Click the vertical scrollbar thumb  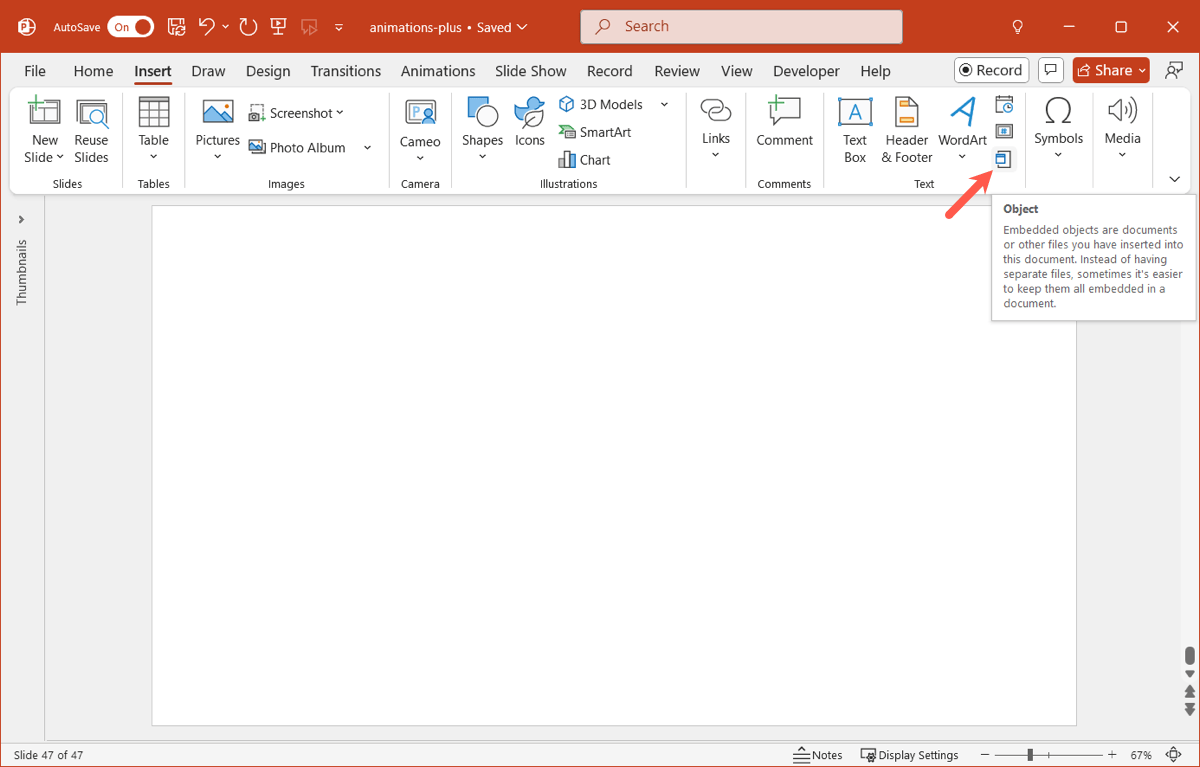point(1190,656)
